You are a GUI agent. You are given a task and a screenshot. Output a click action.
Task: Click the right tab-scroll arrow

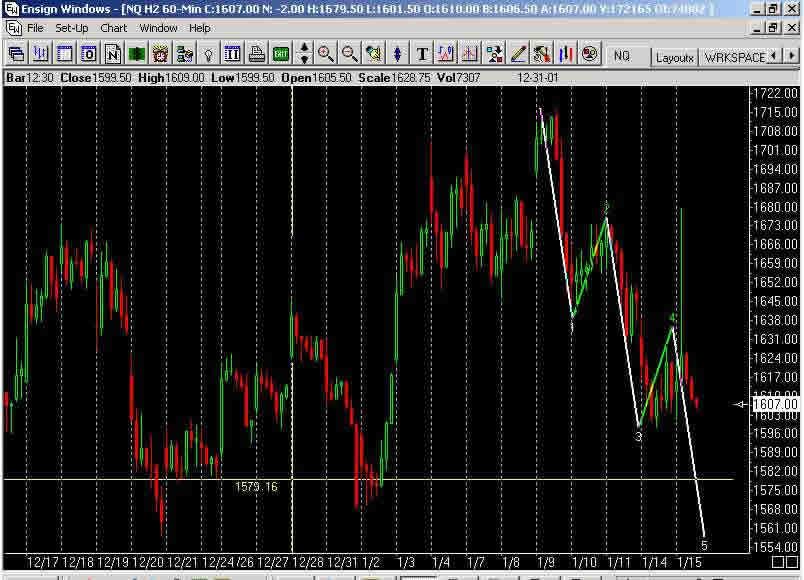[x=792, y=55]
